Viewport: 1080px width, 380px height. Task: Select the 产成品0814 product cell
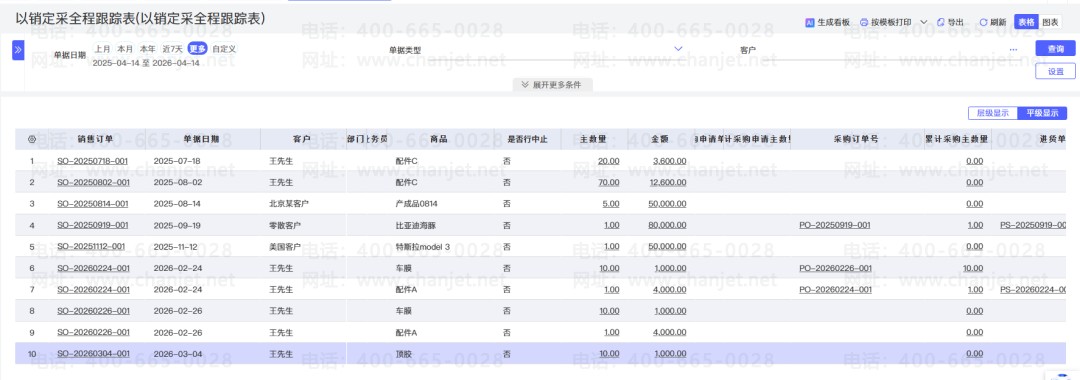click(418, 204)
